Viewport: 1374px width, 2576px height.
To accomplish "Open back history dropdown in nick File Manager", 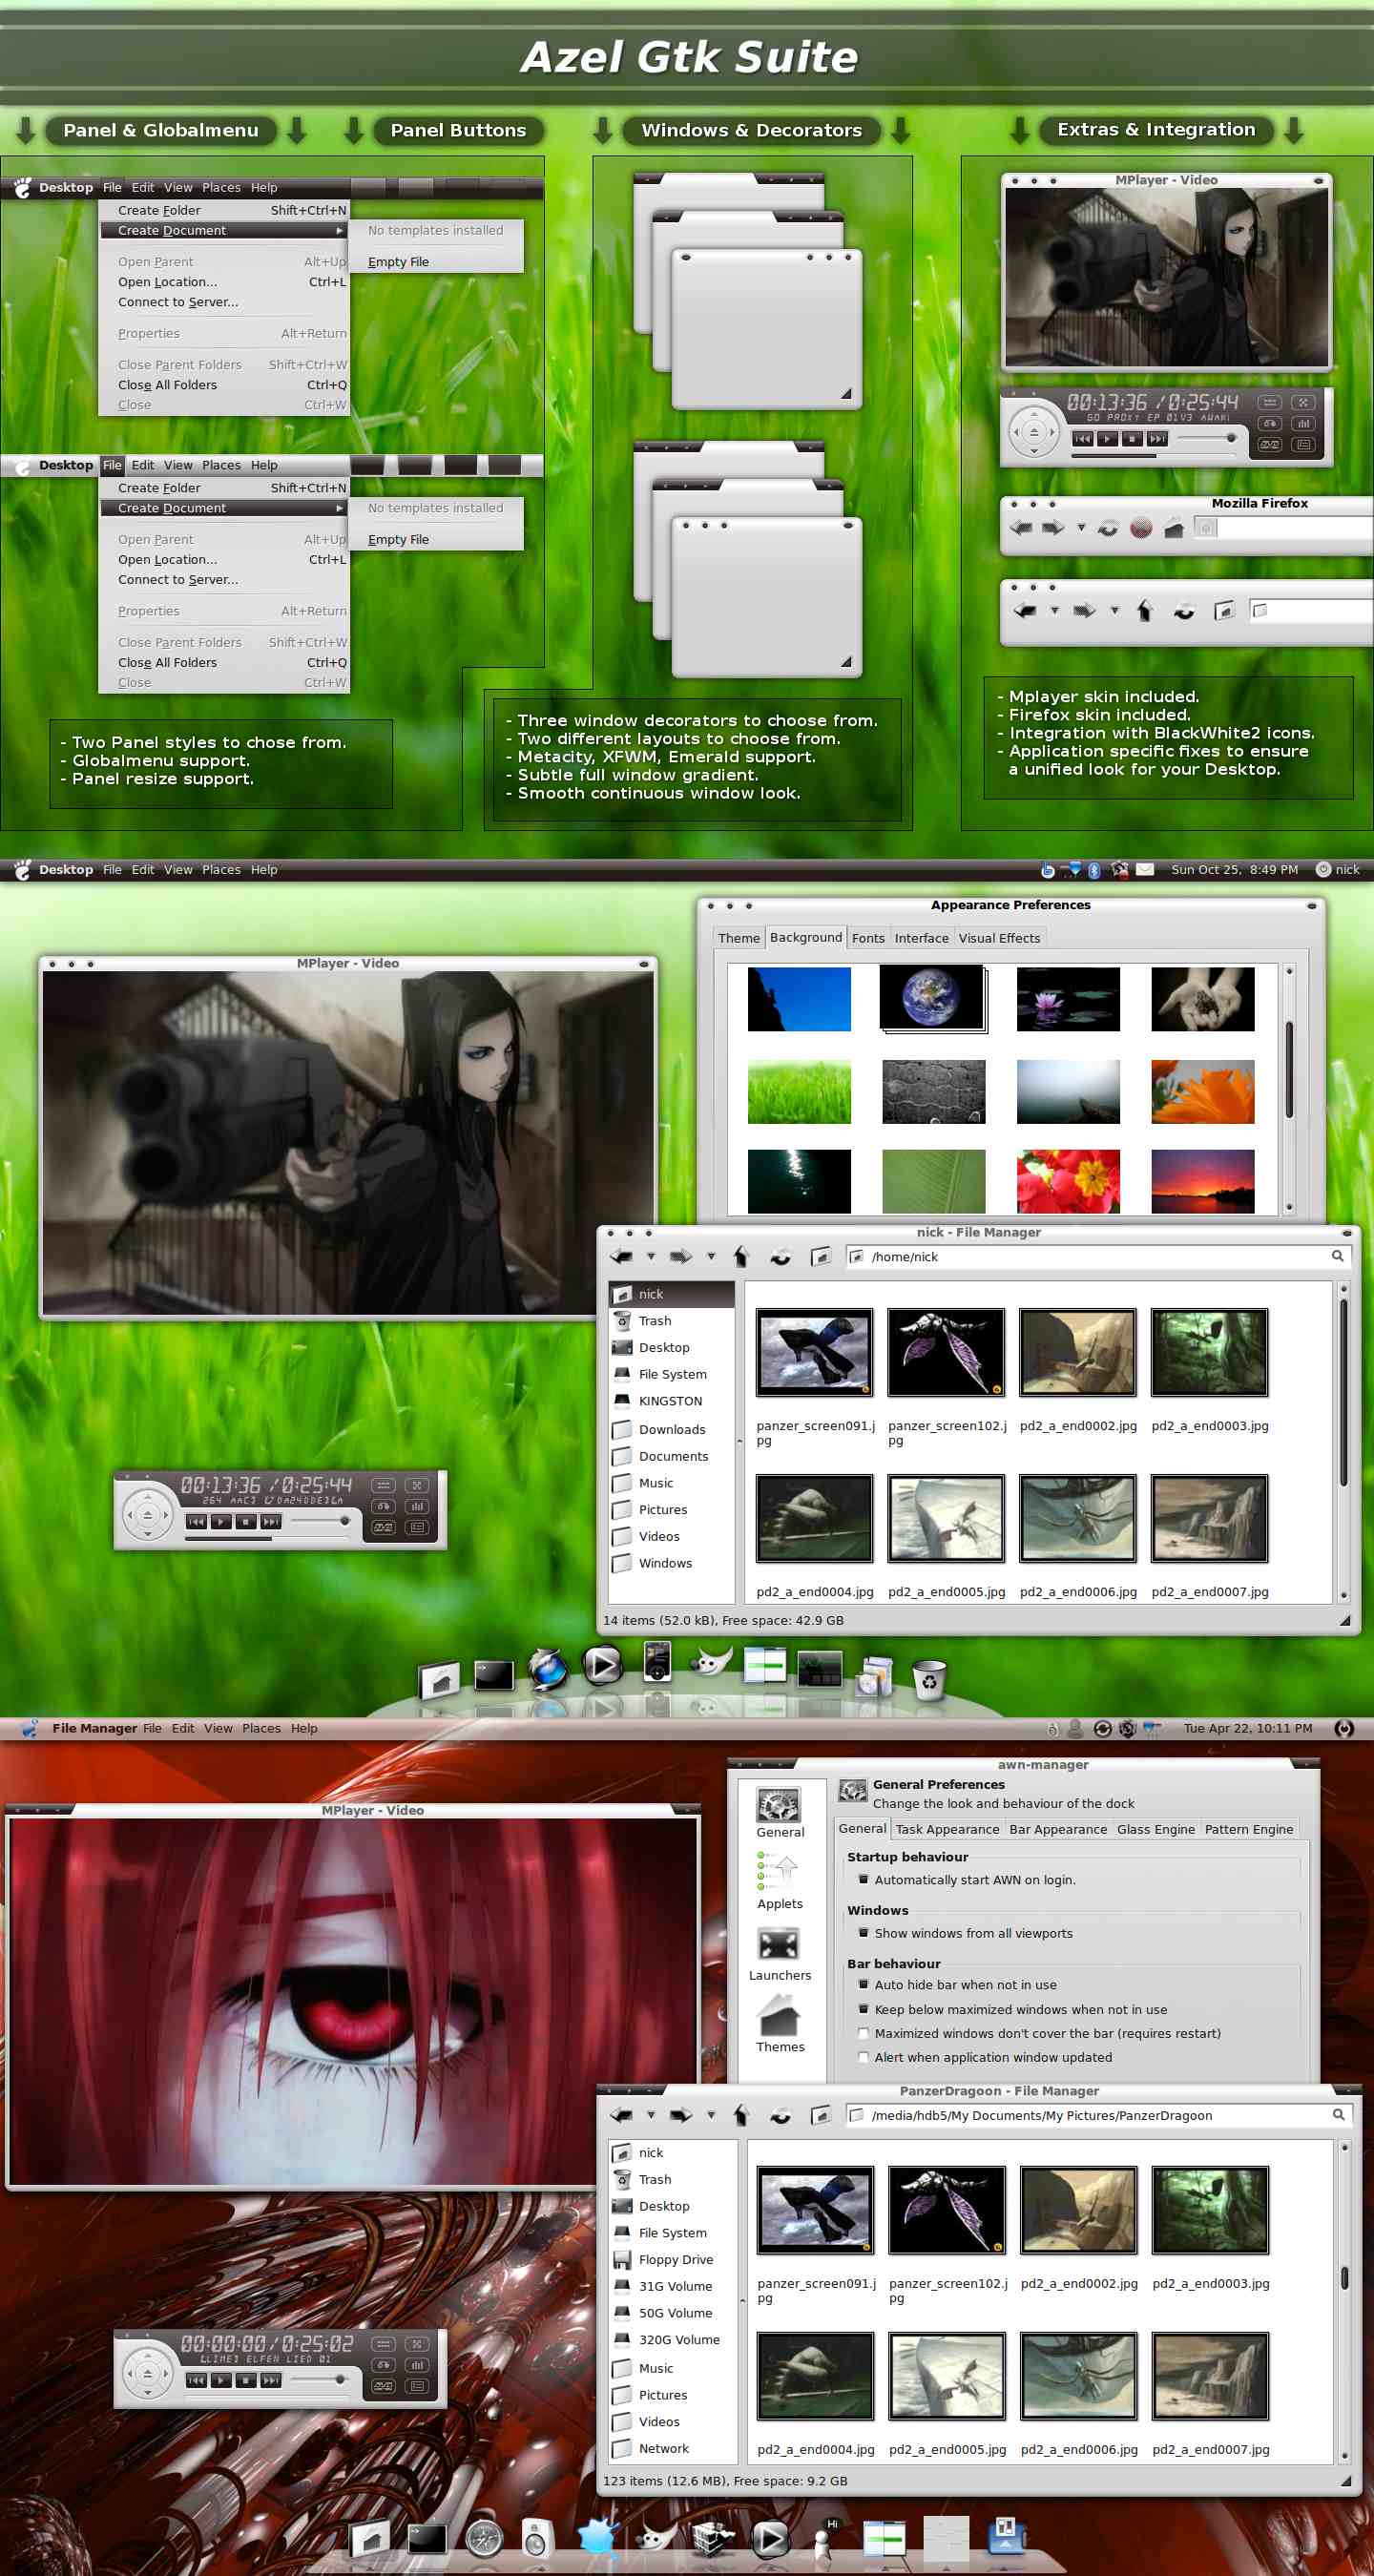I will point(651,1256).
